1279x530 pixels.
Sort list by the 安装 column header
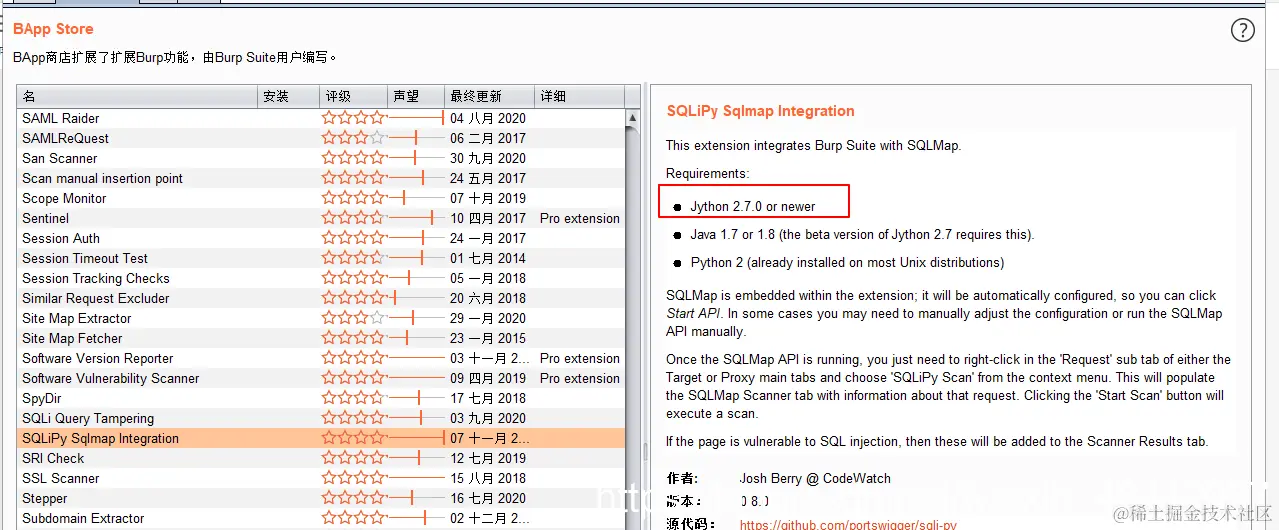tap(289, 96)
